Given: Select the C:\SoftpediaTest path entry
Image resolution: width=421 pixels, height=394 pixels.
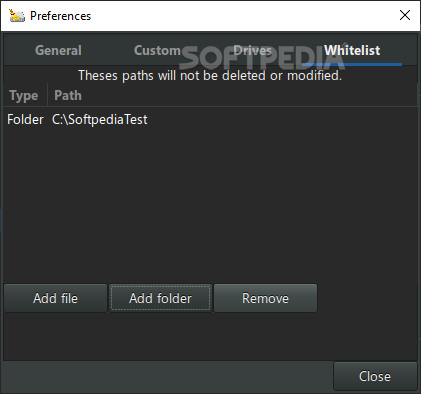Looking at the screenshot, I should (100, 119).
